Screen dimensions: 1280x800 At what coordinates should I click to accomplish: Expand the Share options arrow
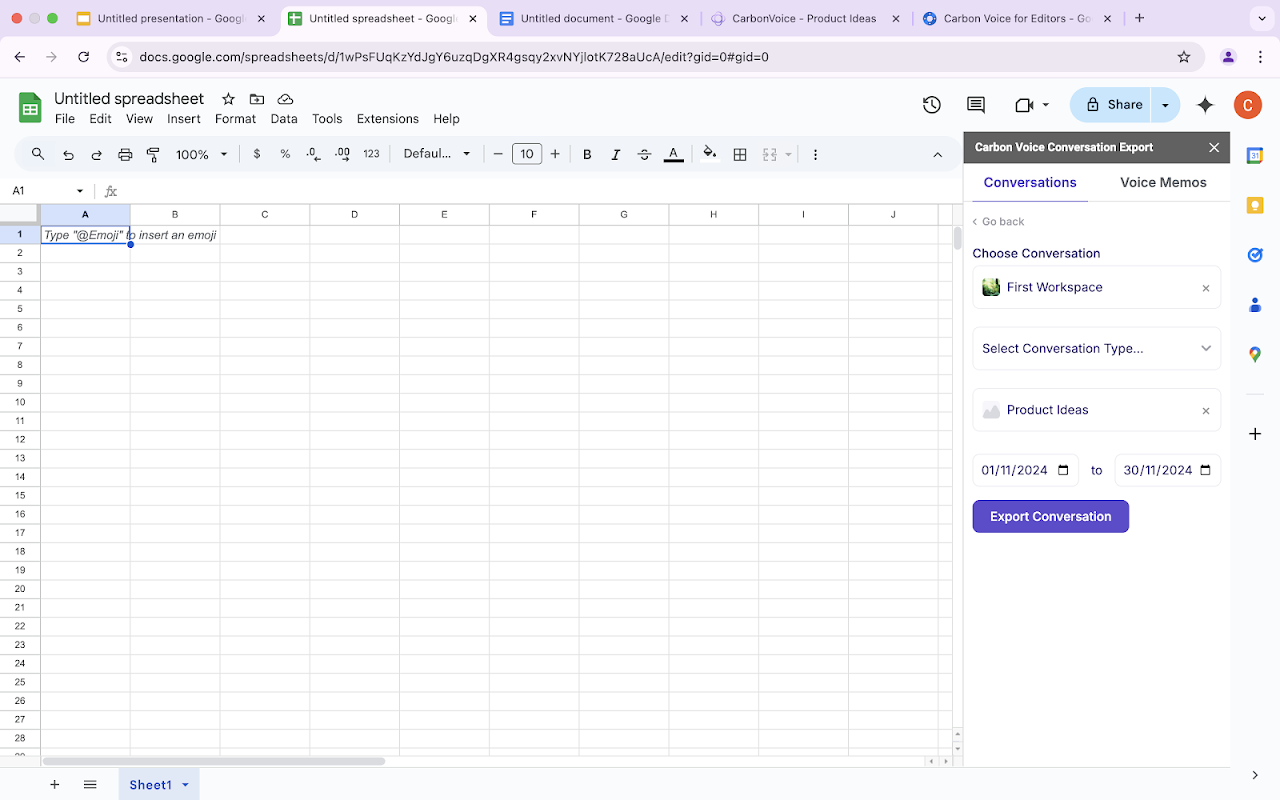click(1165, 105)
